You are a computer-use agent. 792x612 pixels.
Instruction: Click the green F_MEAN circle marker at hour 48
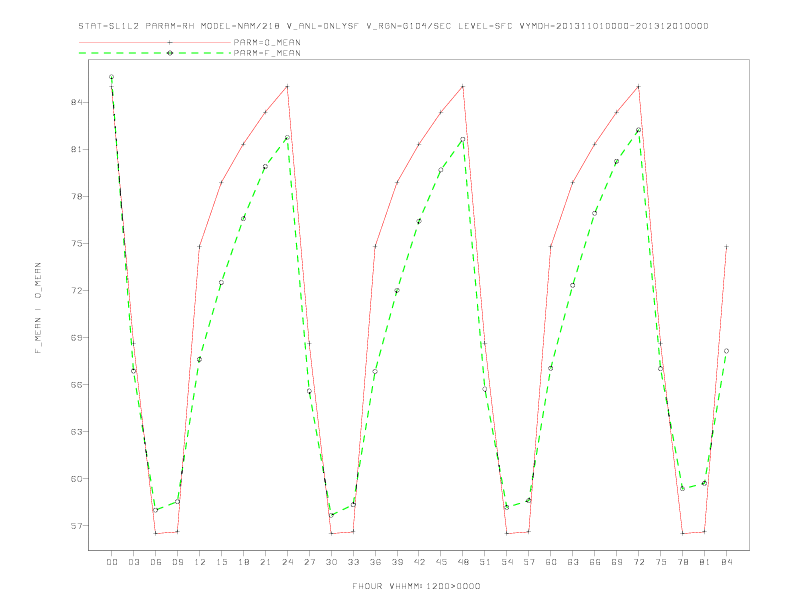(x=463, y=139)
